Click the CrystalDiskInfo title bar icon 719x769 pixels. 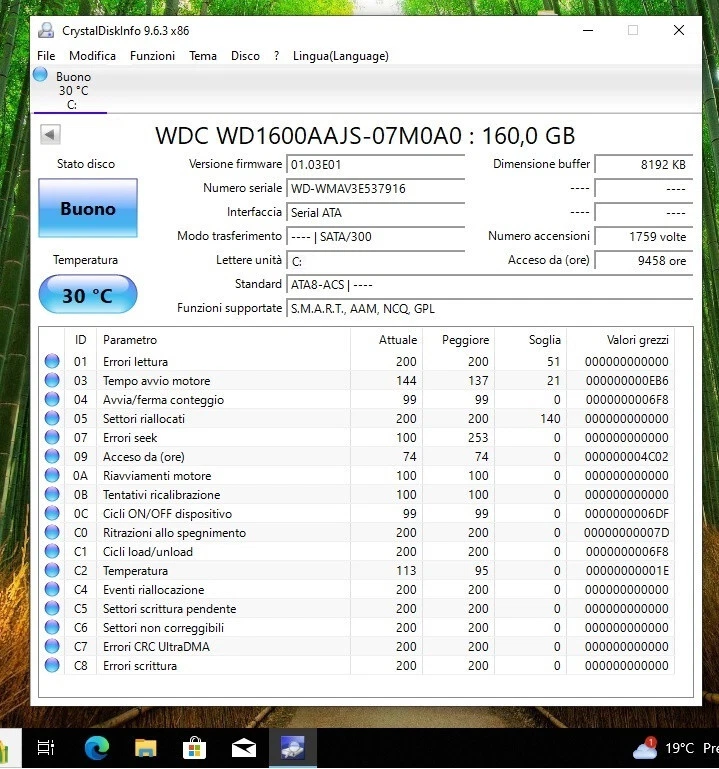[46, 30]
